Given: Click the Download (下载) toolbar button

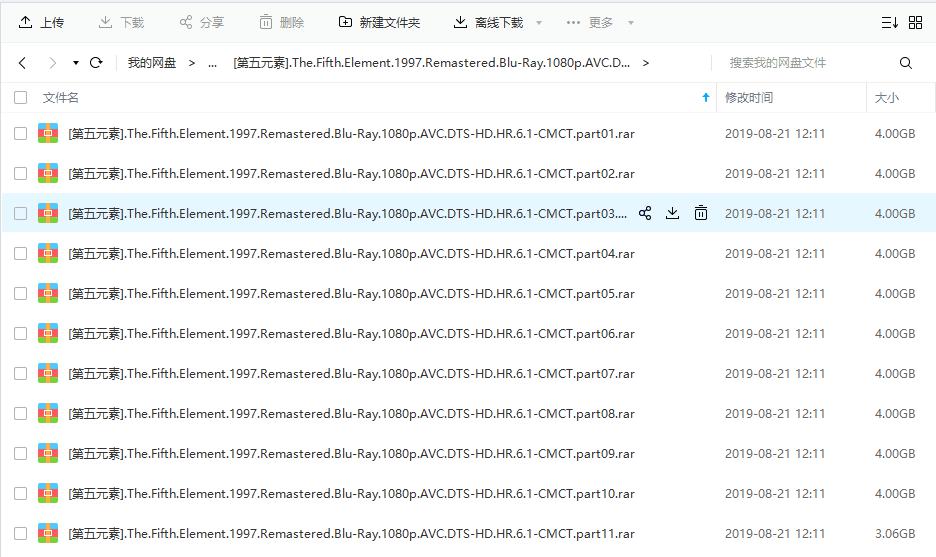Looking at the screenshot, I should [x=121, y=23].
